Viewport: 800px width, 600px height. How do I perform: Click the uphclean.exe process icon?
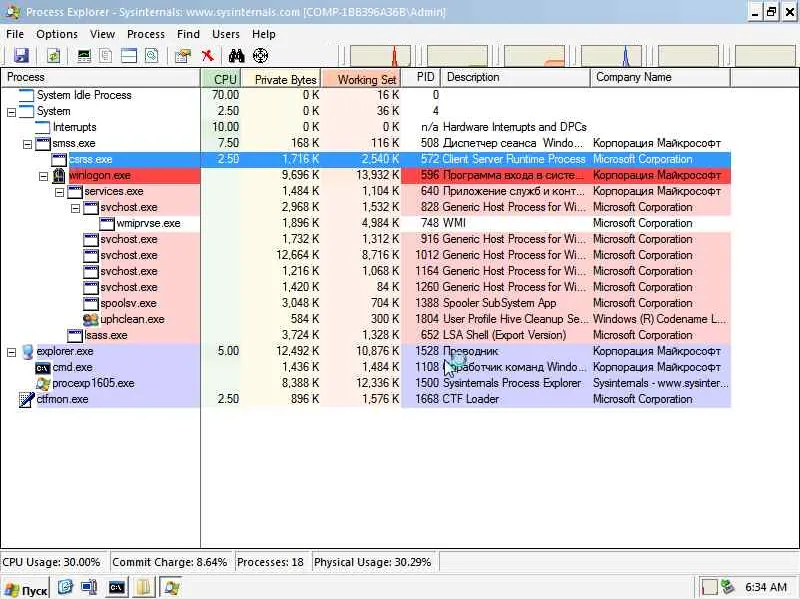(x=91, y=319)
